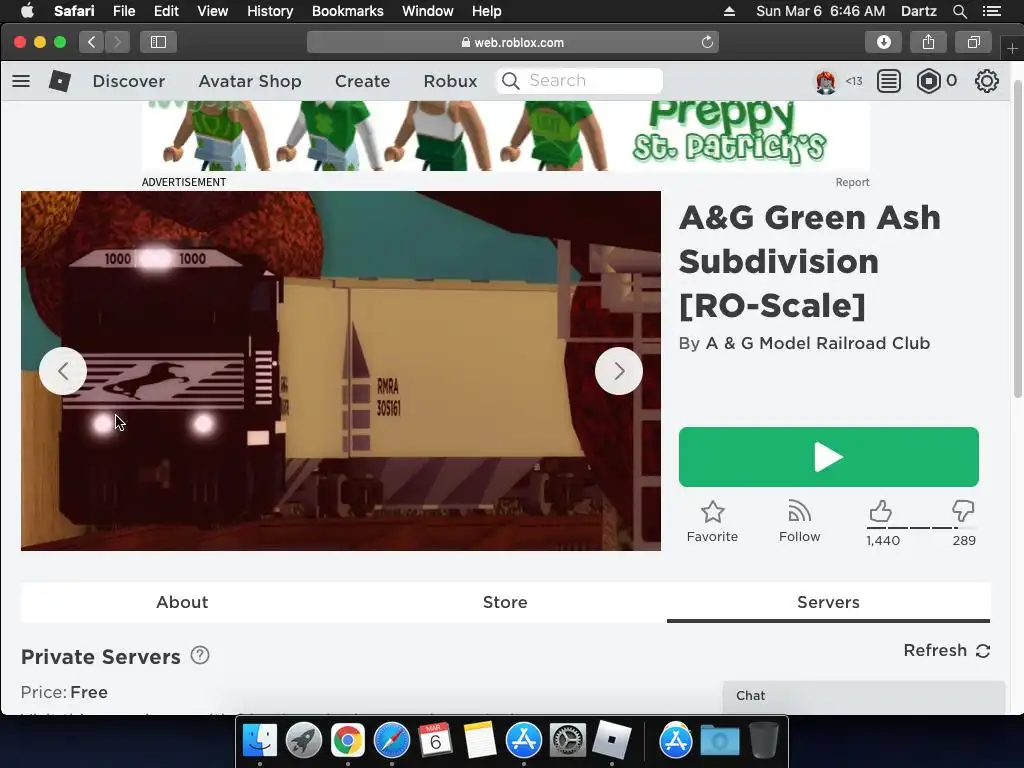Open Private Servers help question icon

[200, 655]
